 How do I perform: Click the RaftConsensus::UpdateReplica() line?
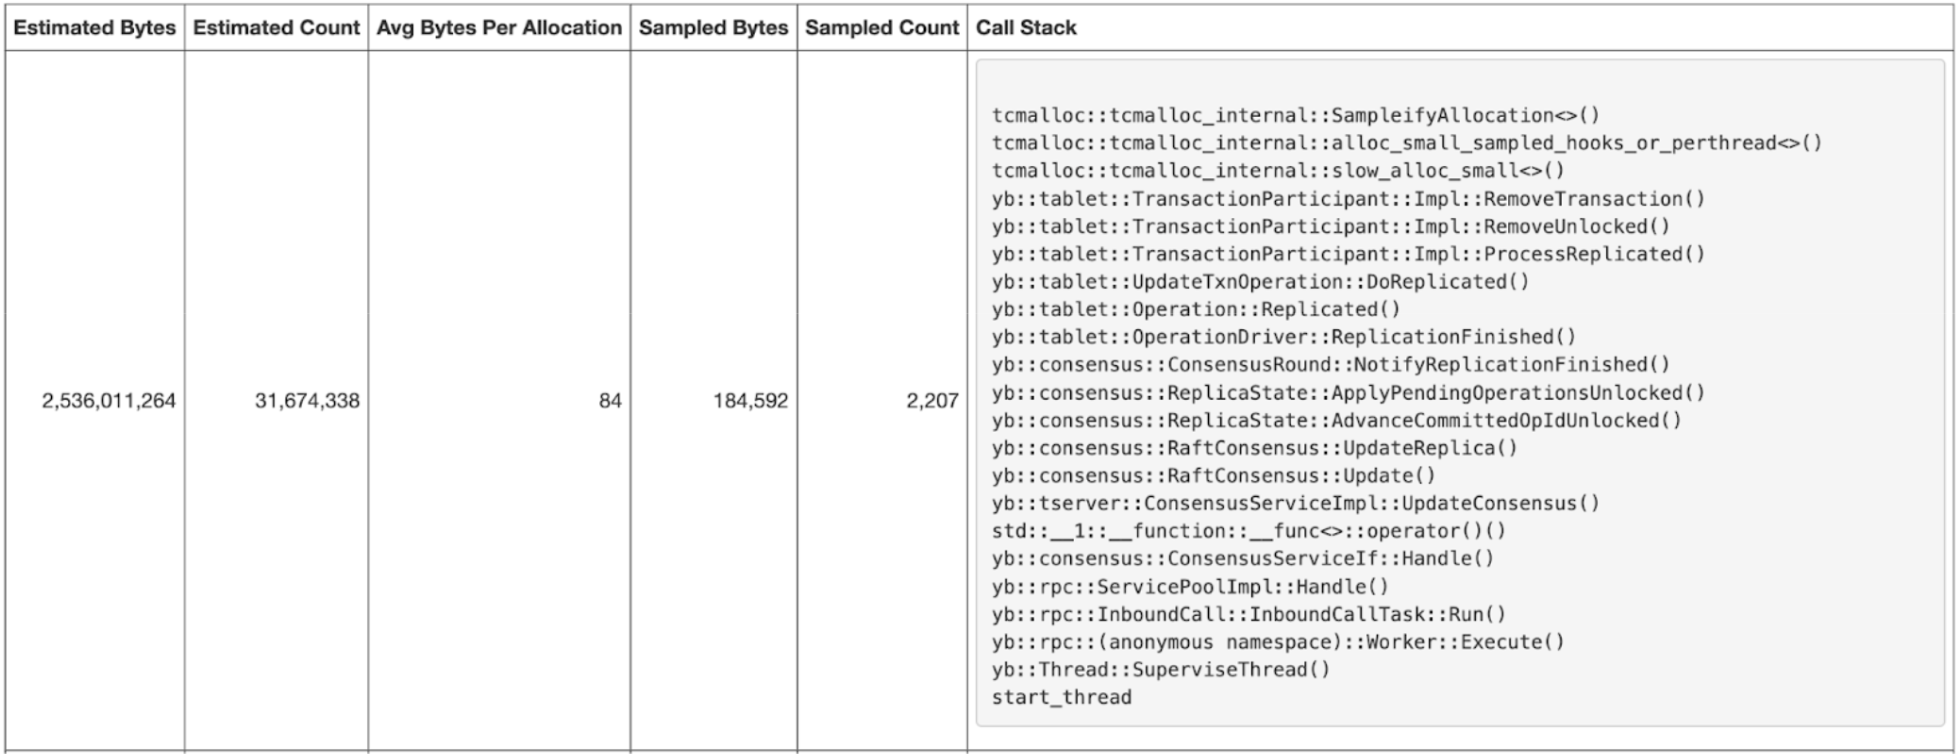(x=1254, y=448)
